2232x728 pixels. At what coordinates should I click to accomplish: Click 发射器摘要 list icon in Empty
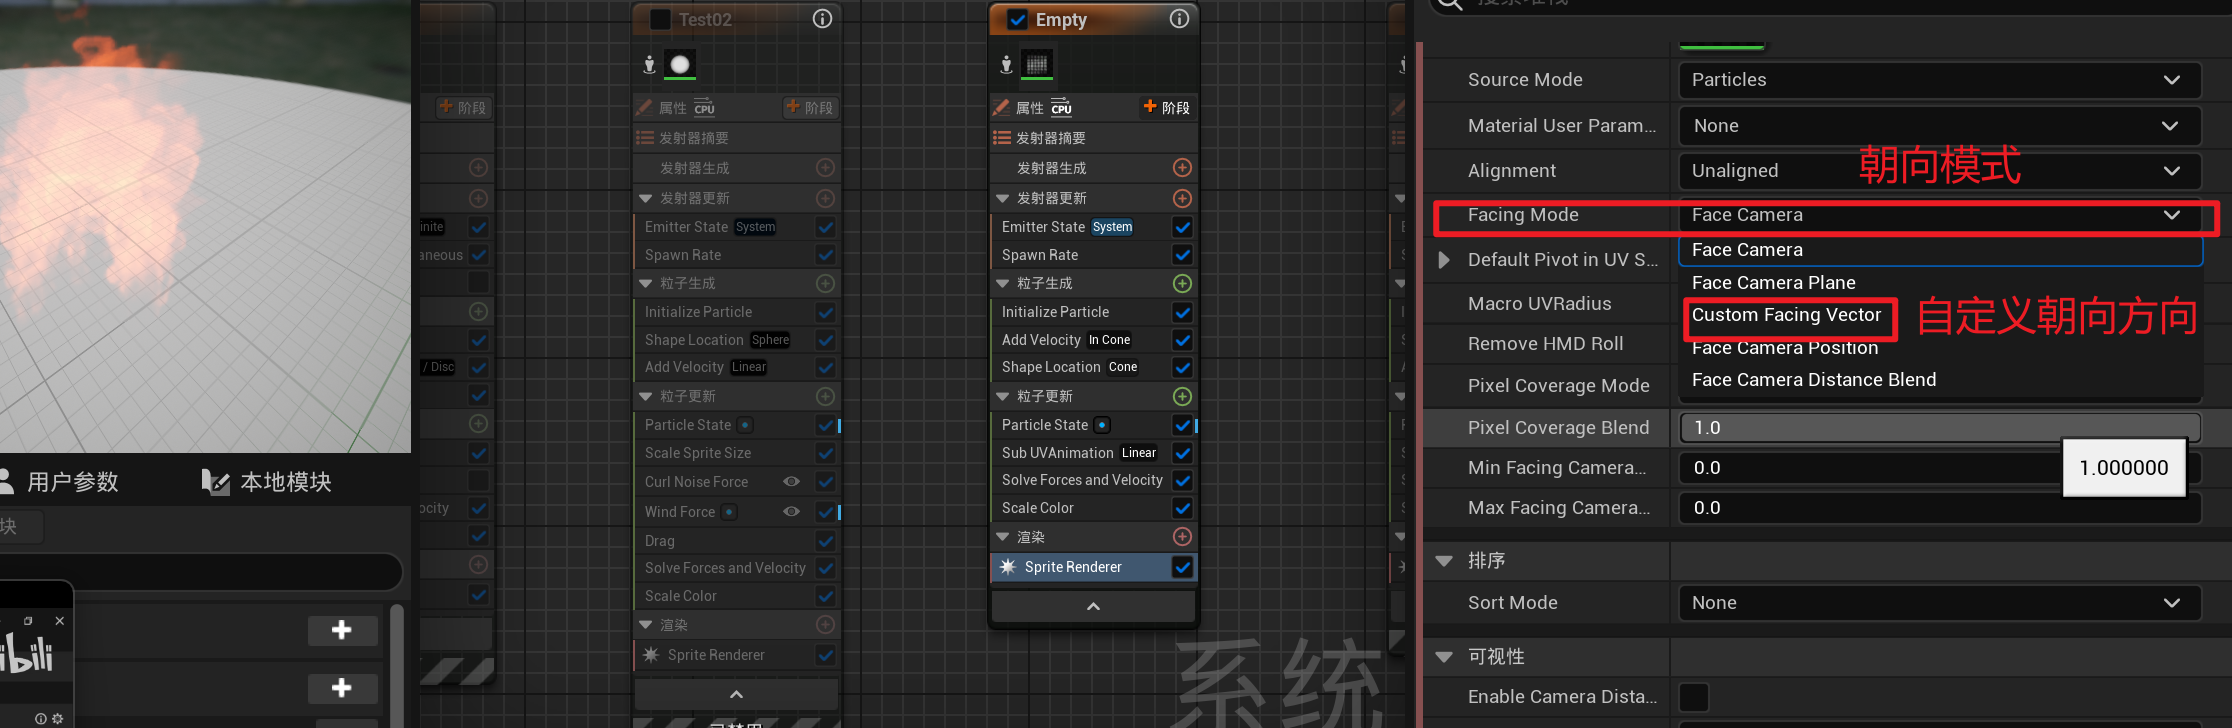(1002, 138)
